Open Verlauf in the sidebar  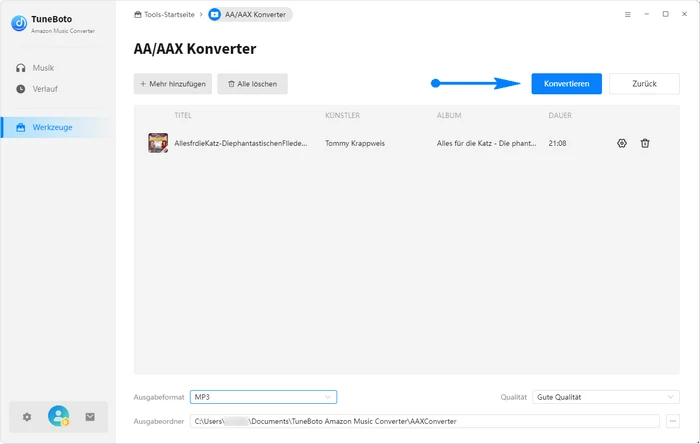pyautogui.click(x=45, y=89)
